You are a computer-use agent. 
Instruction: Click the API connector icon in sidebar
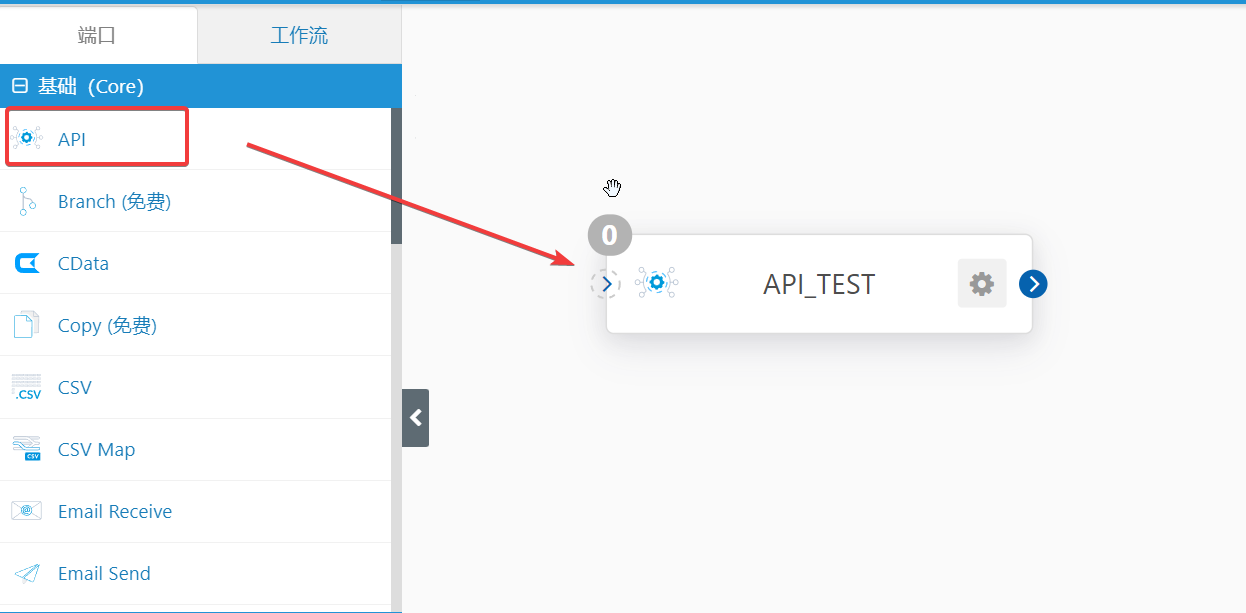(27, 139)
